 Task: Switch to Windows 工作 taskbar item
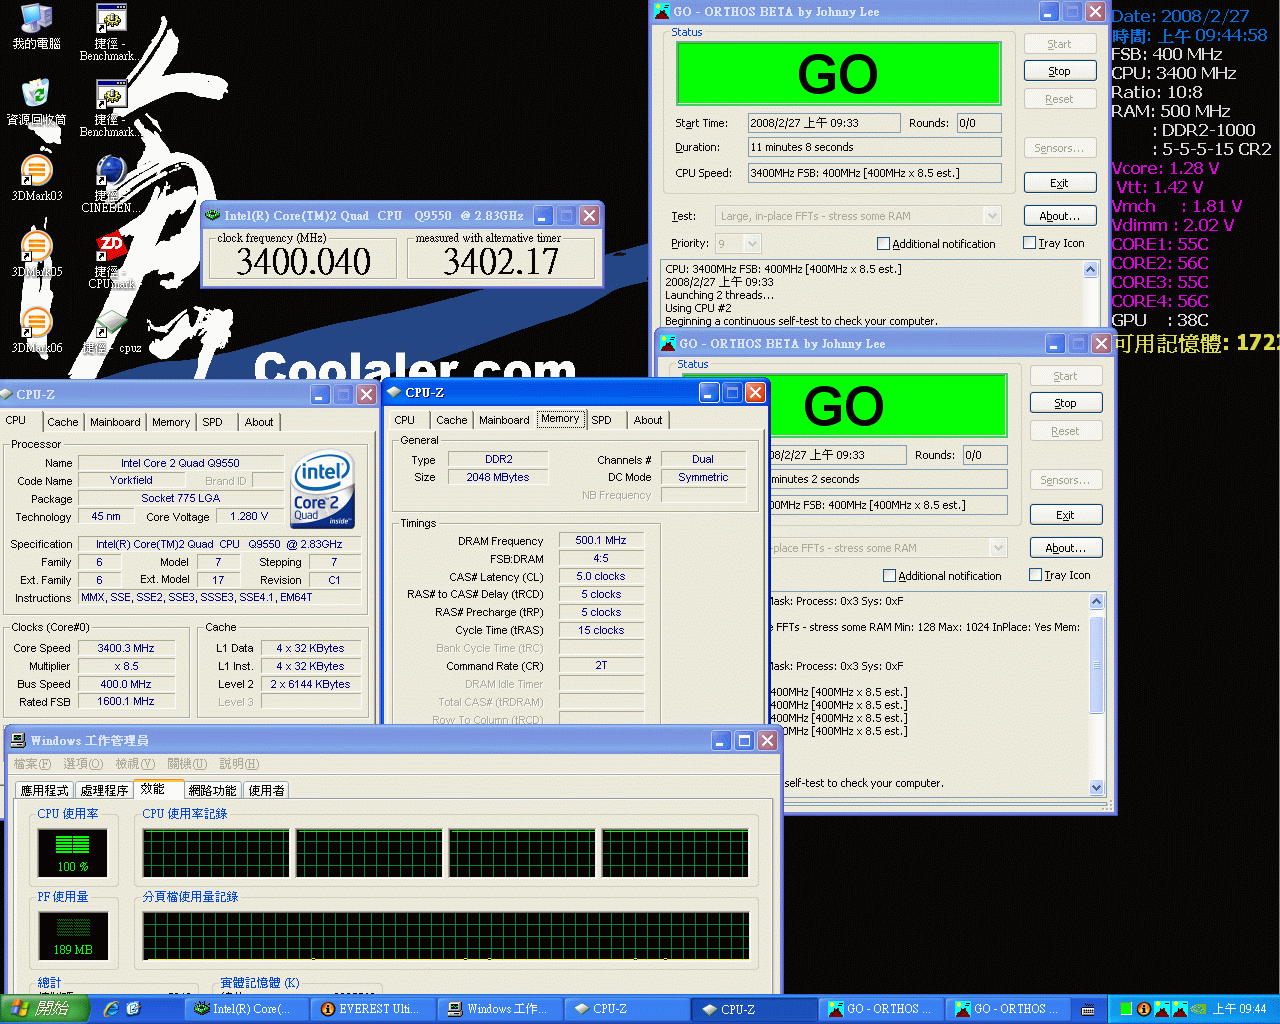click(499, 1009)
